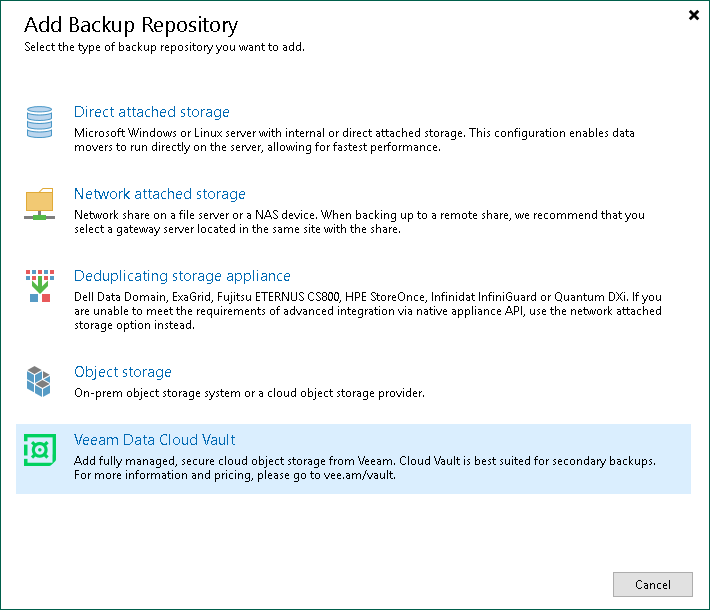This screenshot has height=610, width=710.
Task: Pick the Object storage link
Action: coord(123,372)
